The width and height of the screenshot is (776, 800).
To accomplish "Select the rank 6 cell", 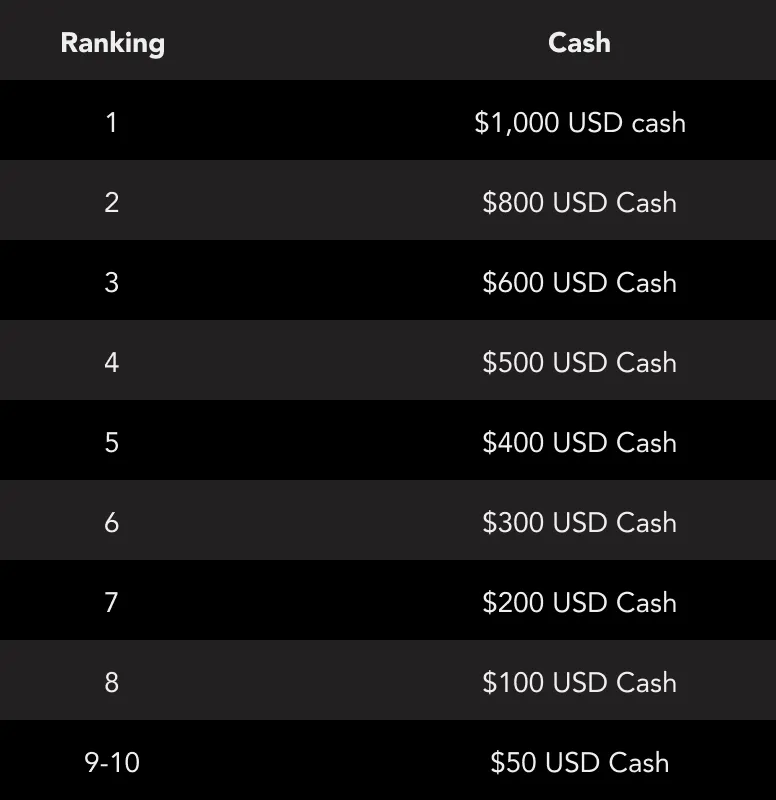I will [x=111, y=523].
